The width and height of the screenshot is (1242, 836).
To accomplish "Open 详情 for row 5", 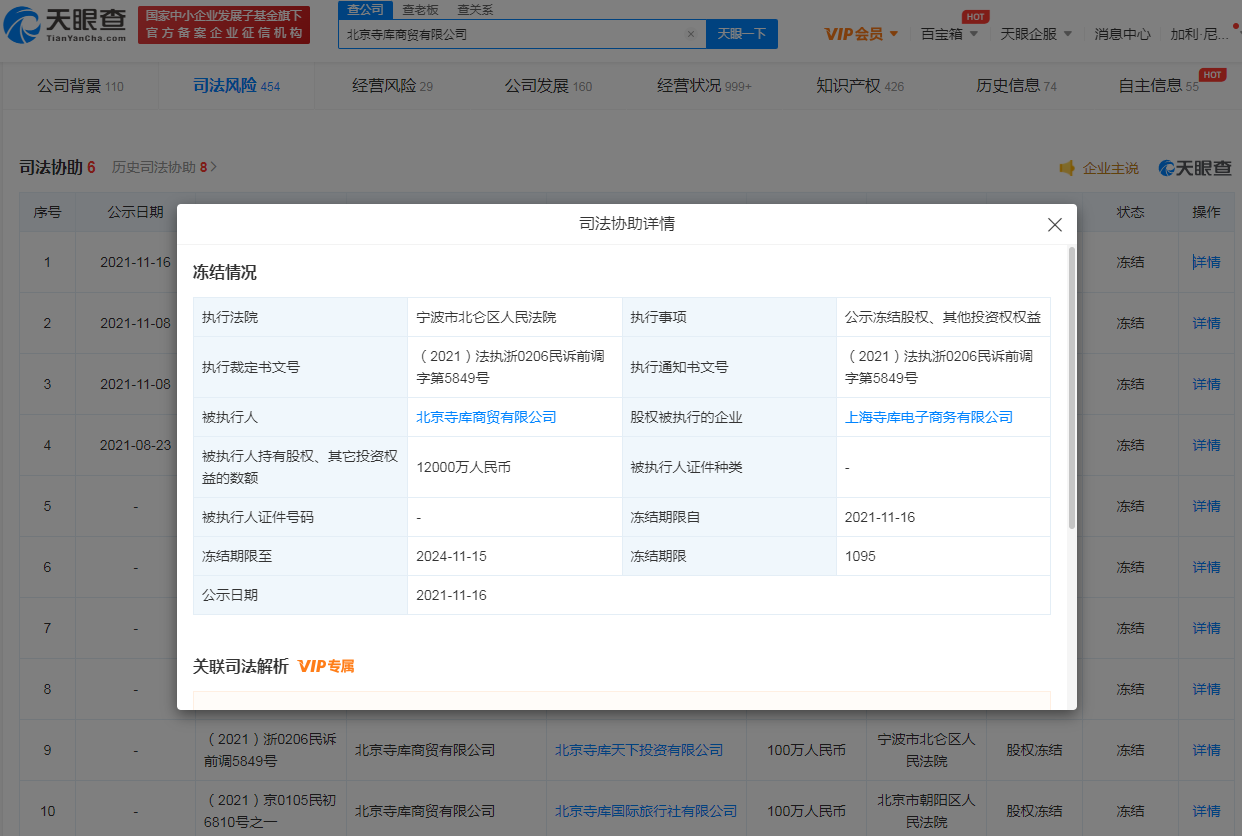I will 1206,506.
